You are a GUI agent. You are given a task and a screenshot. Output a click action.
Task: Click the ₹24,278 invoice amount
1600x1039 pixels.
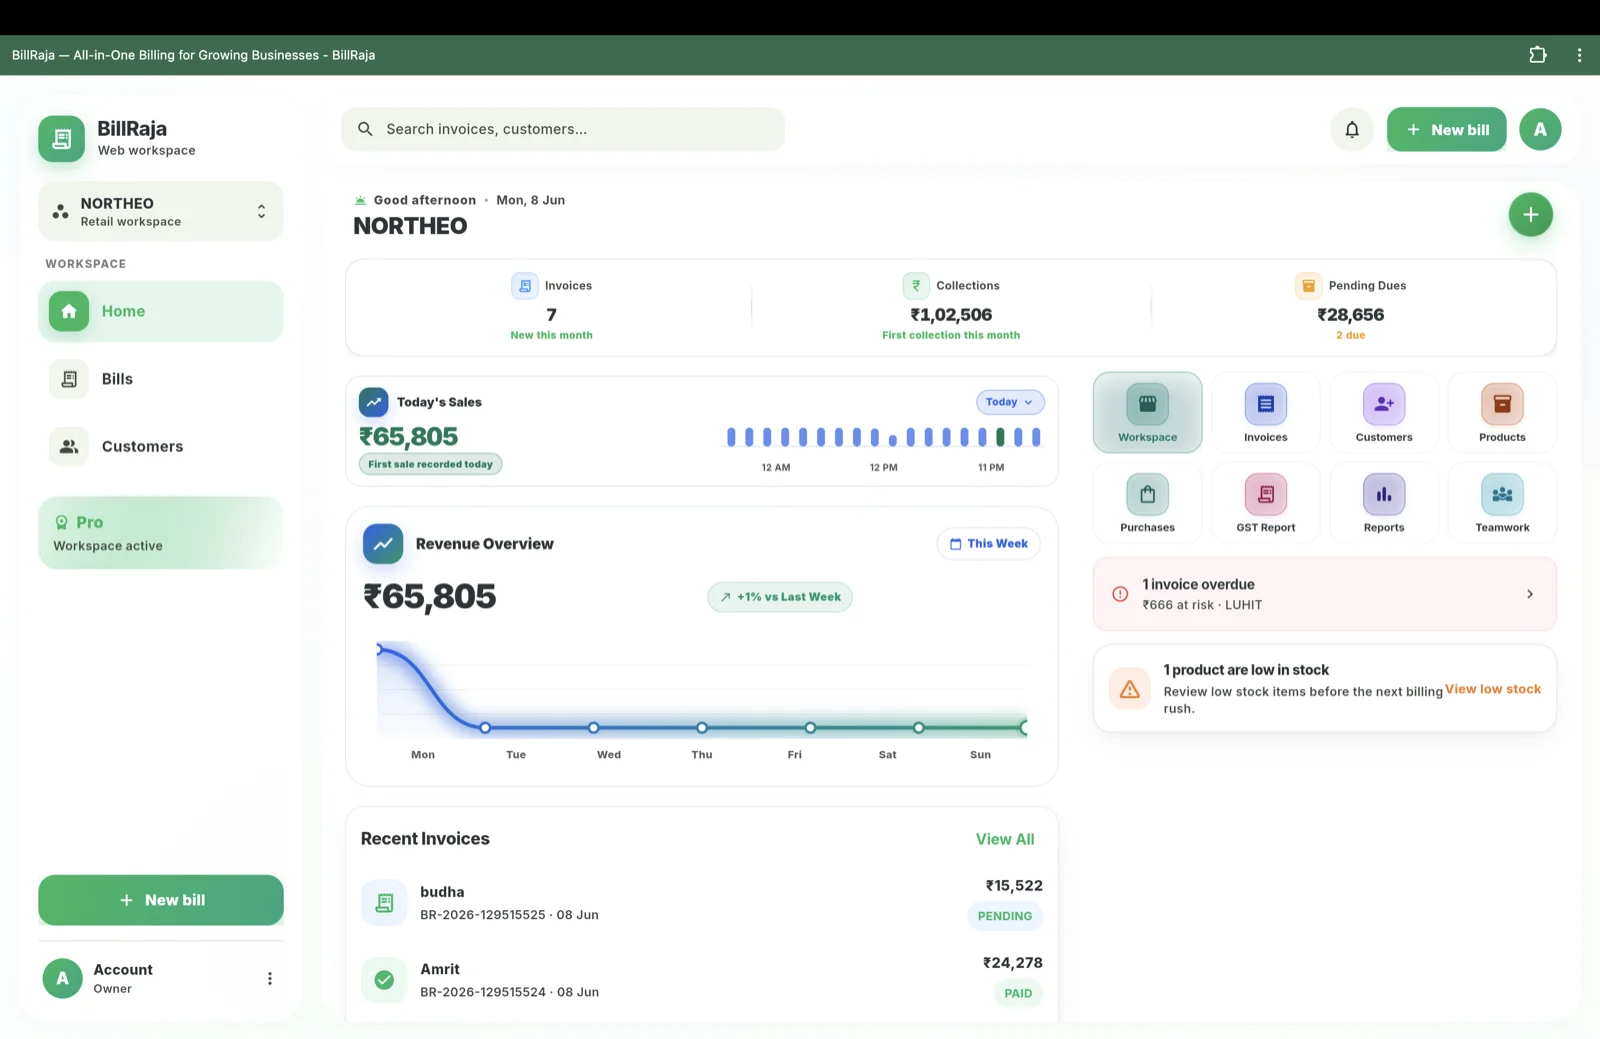1012,963
